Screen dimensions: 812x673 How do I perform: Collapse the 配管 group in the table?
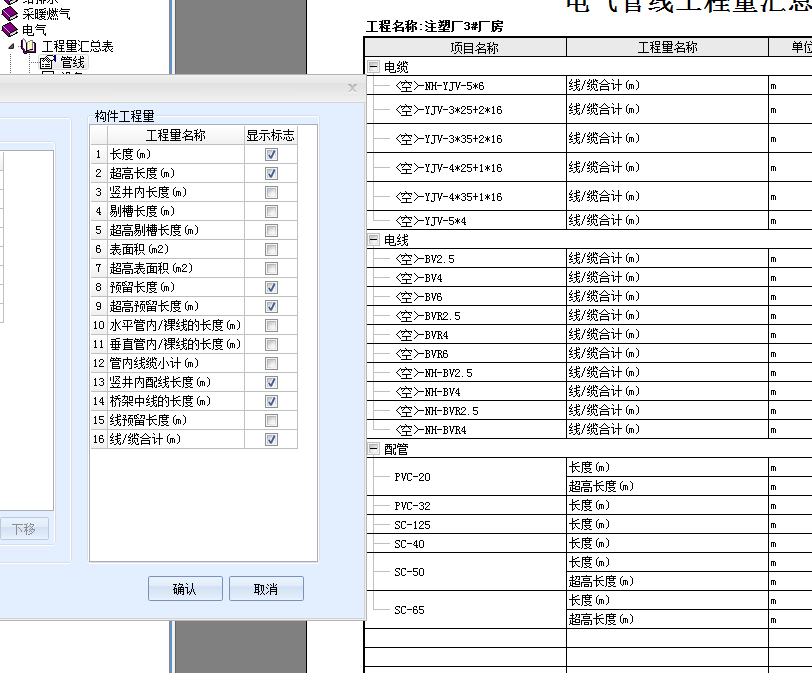point(373,449)
